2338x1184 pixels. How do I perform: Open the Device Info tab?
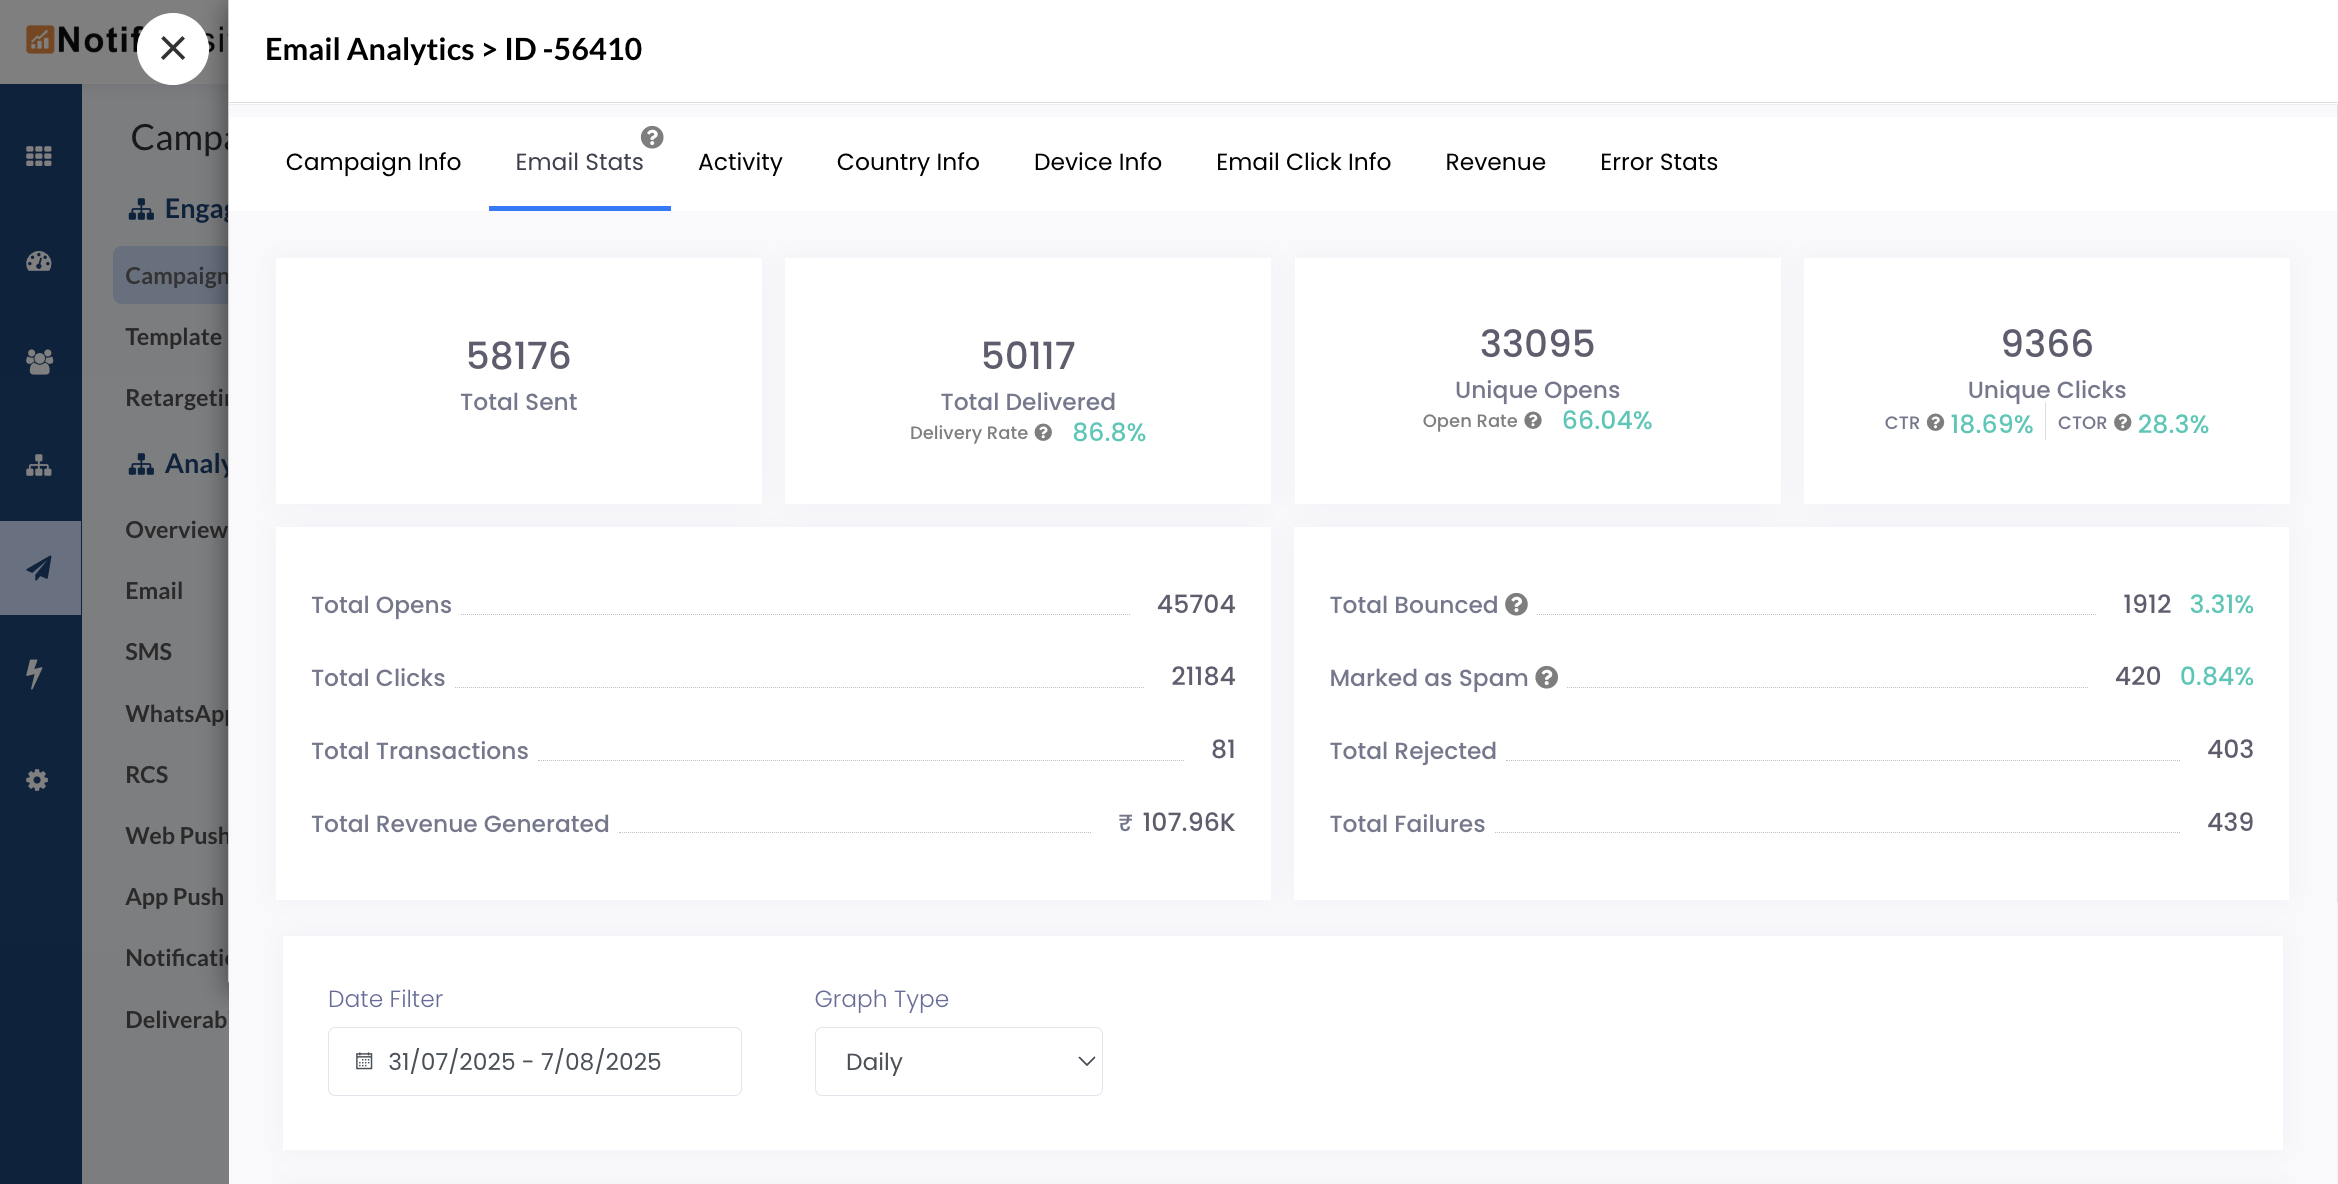(1097, 162)
